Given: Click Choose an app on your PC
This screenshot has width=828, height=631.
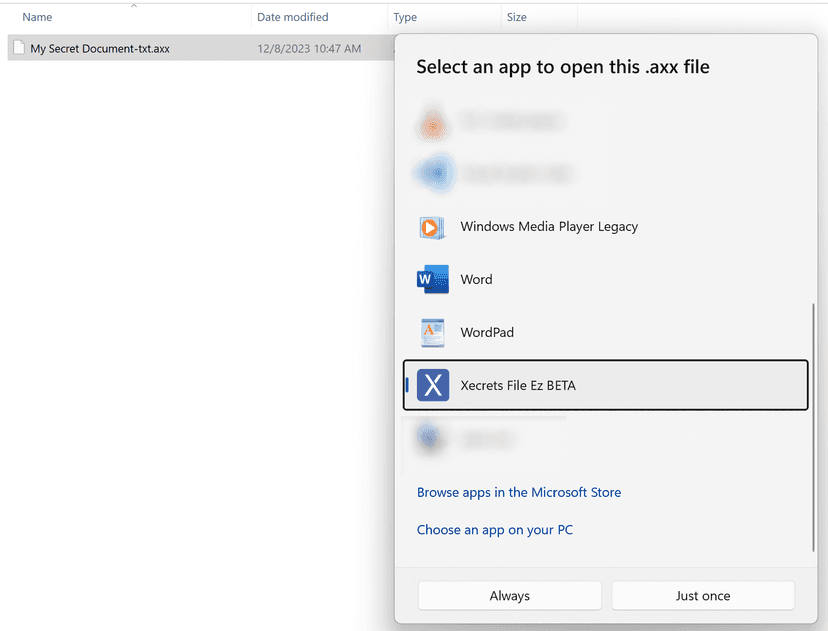Looking at the screenshot, I should [x=495, y=530].
